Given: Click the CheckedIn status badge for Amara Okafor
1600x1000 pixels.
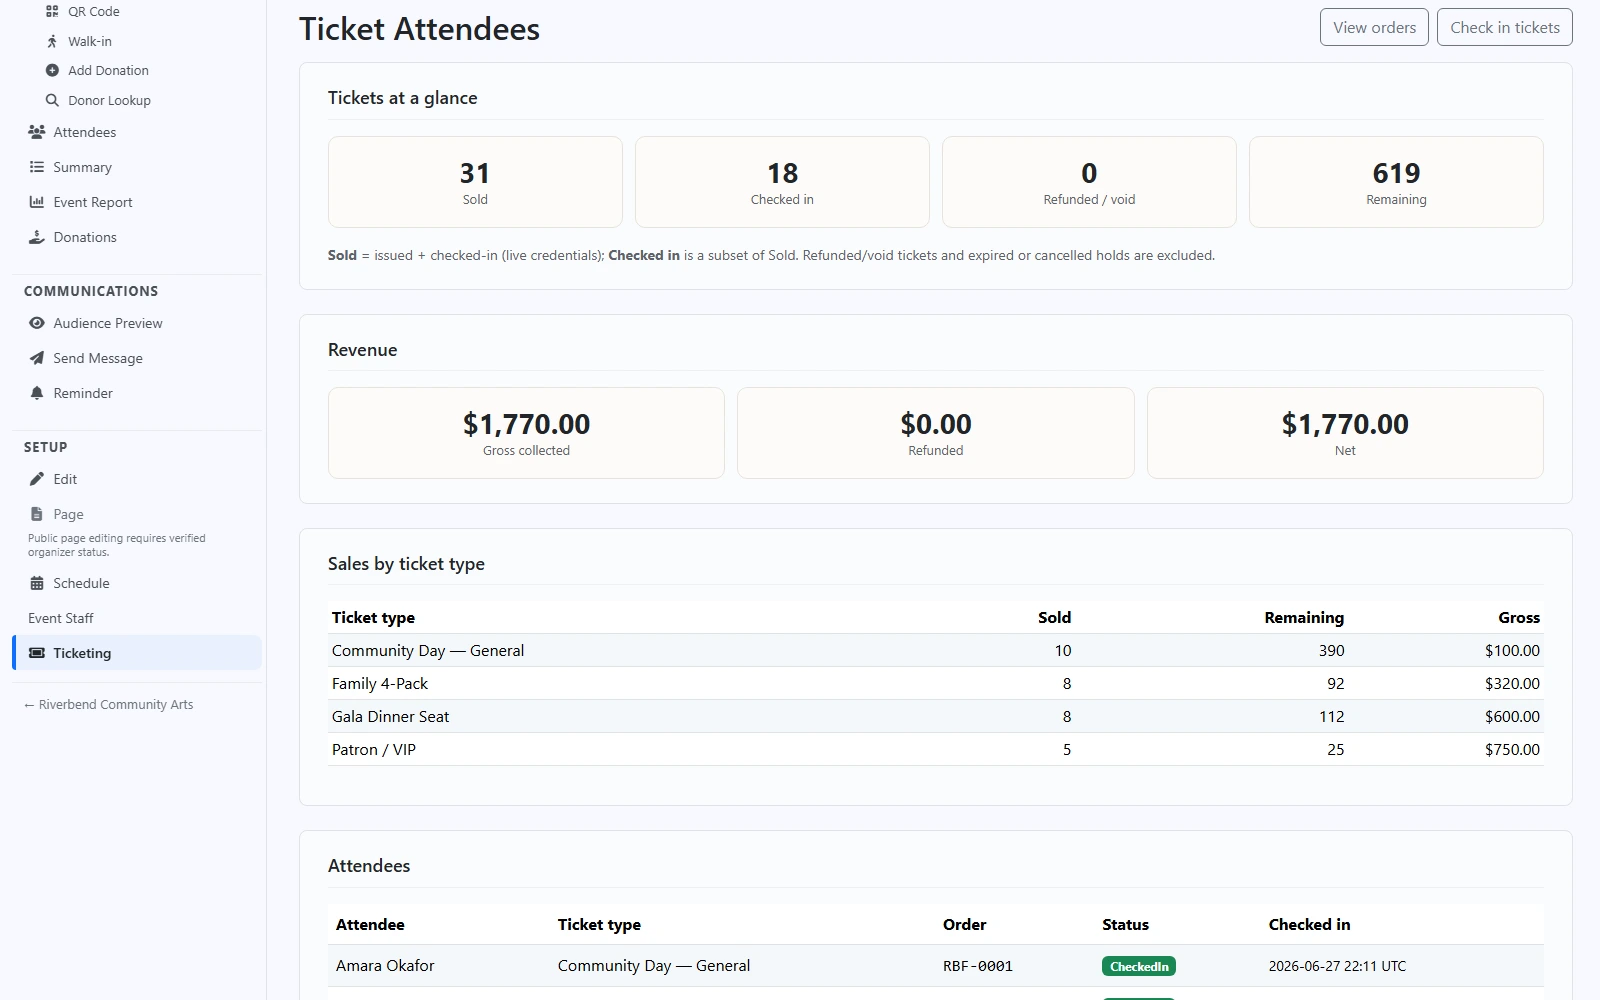Looking at the screenshot, I should click(1139, 966).
